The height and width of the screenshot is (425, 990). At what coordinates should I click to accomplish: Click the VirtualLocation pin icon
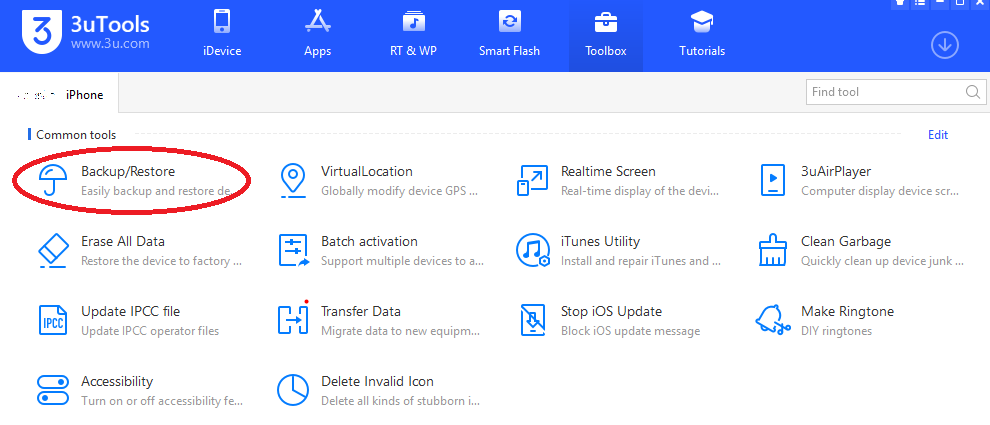293,181
